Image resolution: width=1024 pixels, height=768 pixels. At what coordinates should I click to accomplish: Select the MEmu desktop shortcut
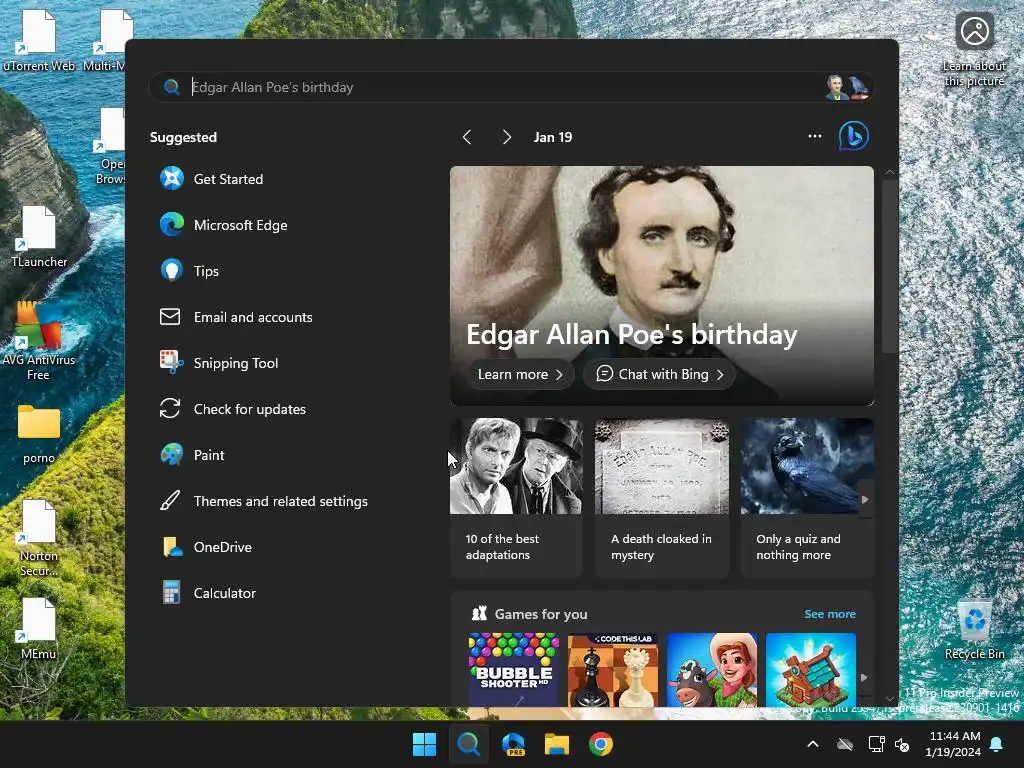(x=39, y=628)
